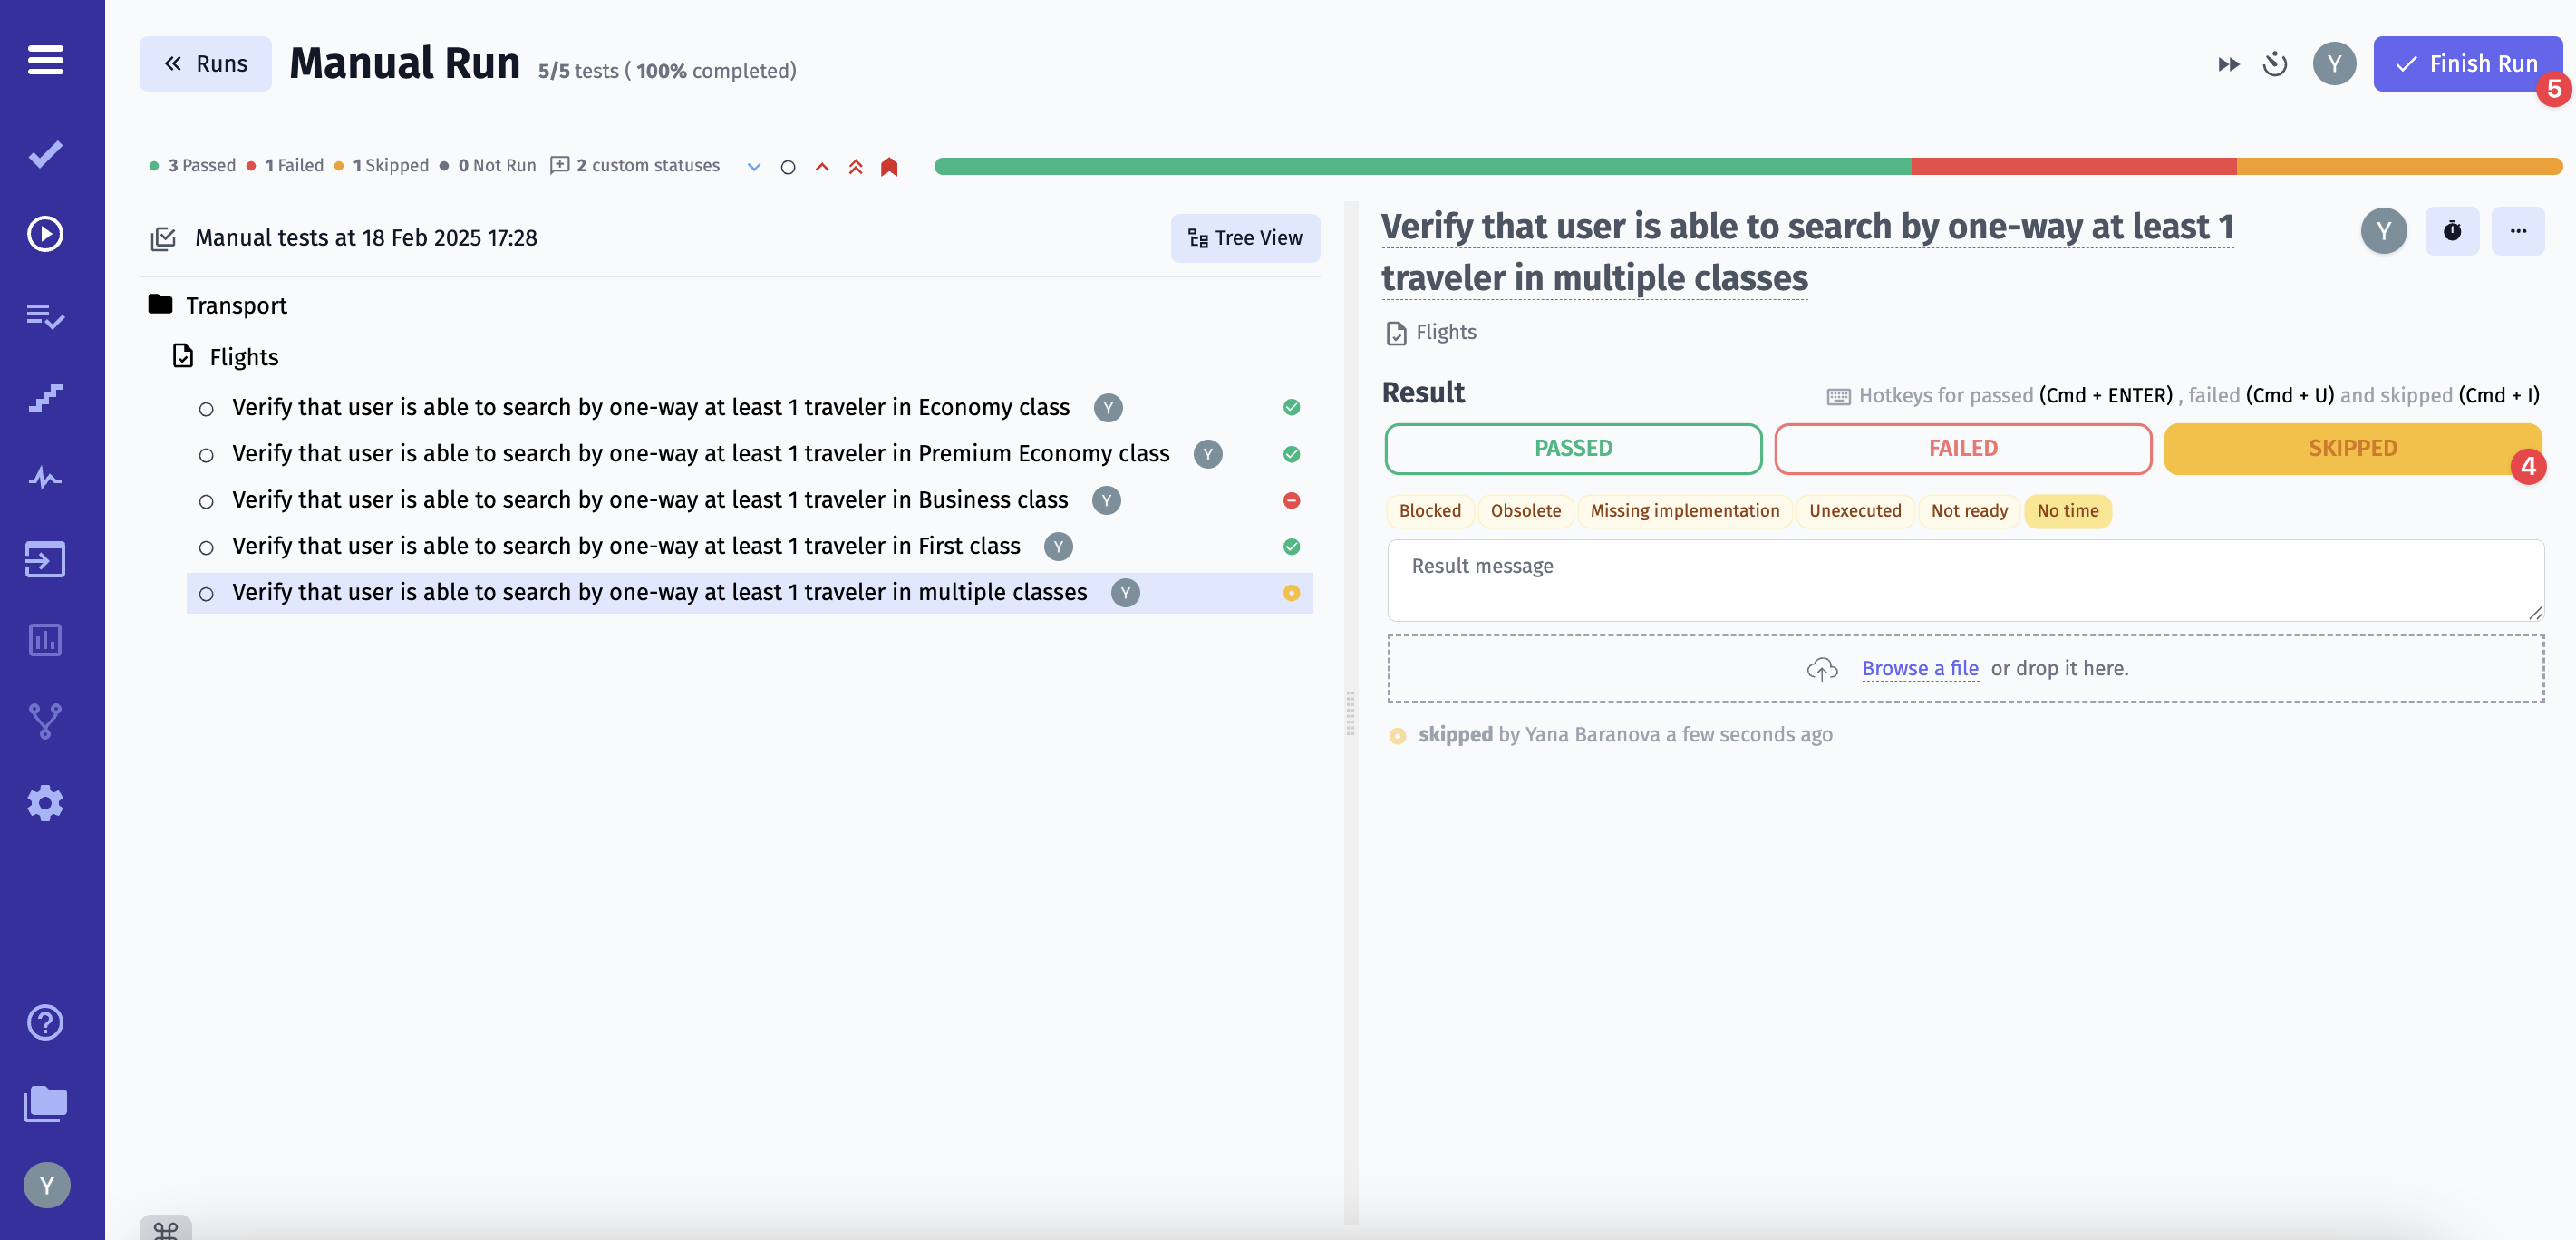Click the bookmark/flag icon in the test toolbar
Screen dimensions: 2576x1240
[889, 166]
